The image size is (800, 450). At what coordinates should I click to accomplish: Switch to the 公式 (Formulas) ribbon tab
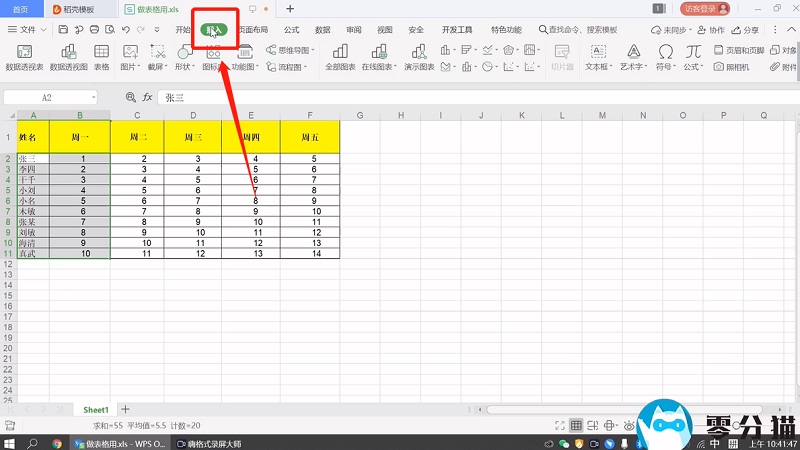pyautogui.click(x=292, y=30)
